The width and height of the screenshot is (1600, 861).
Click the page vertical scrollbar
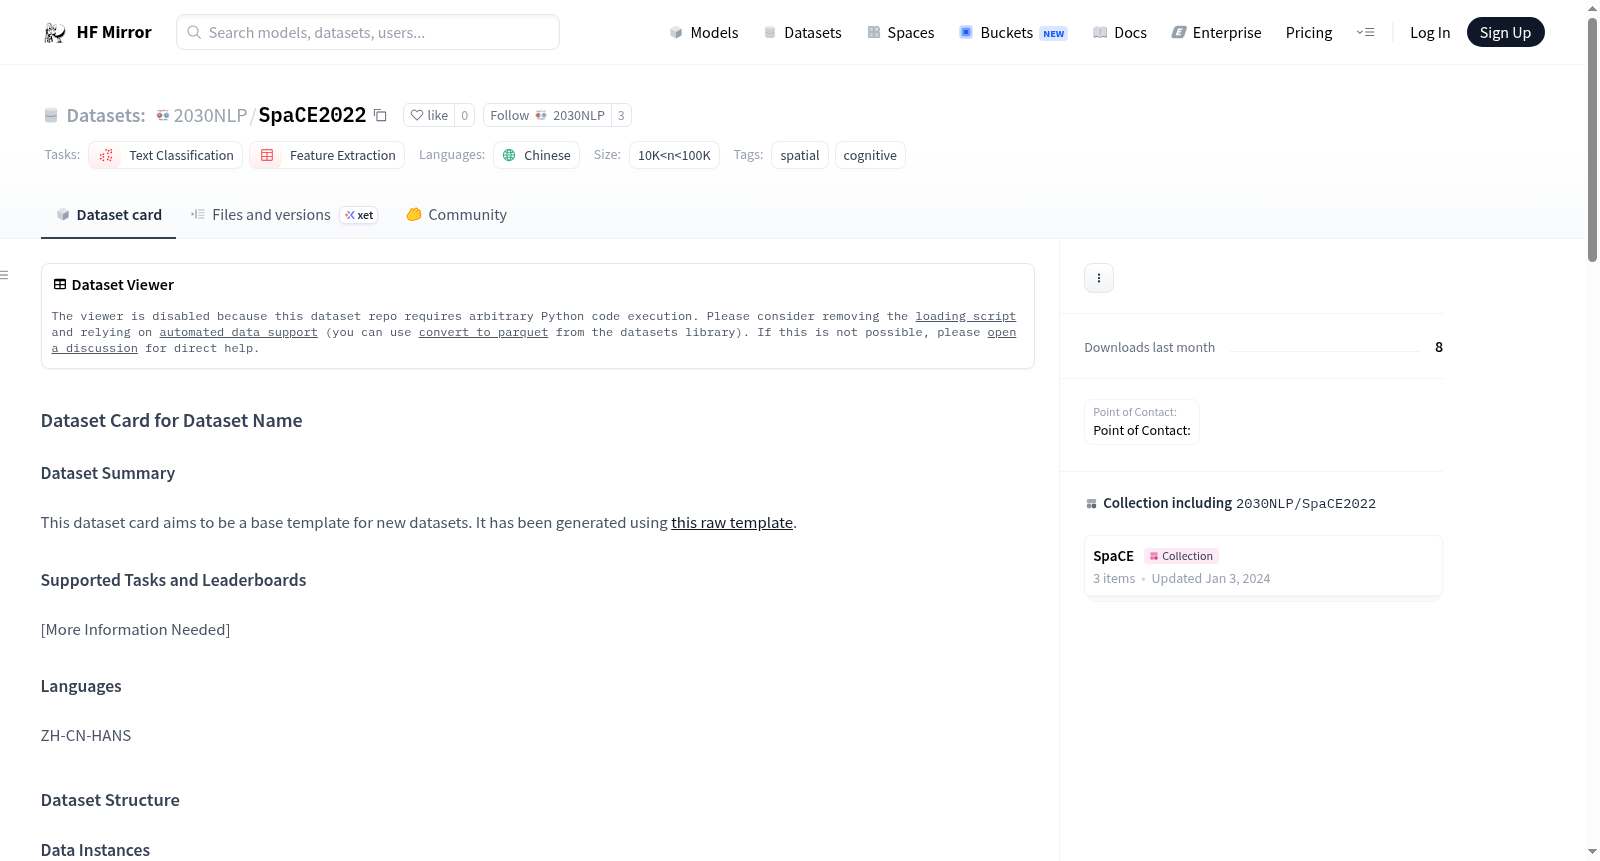(x=1592, y=140)
